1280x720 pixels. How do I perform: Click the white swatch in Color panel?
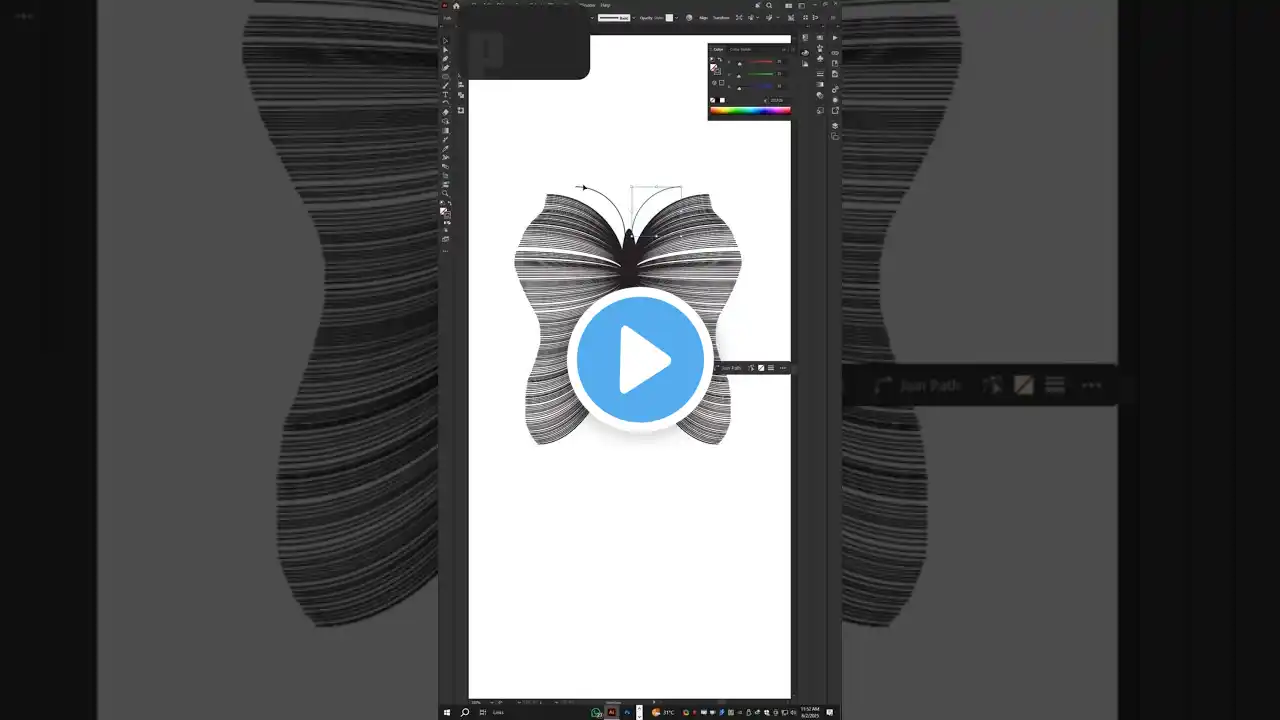click(722, 100)
